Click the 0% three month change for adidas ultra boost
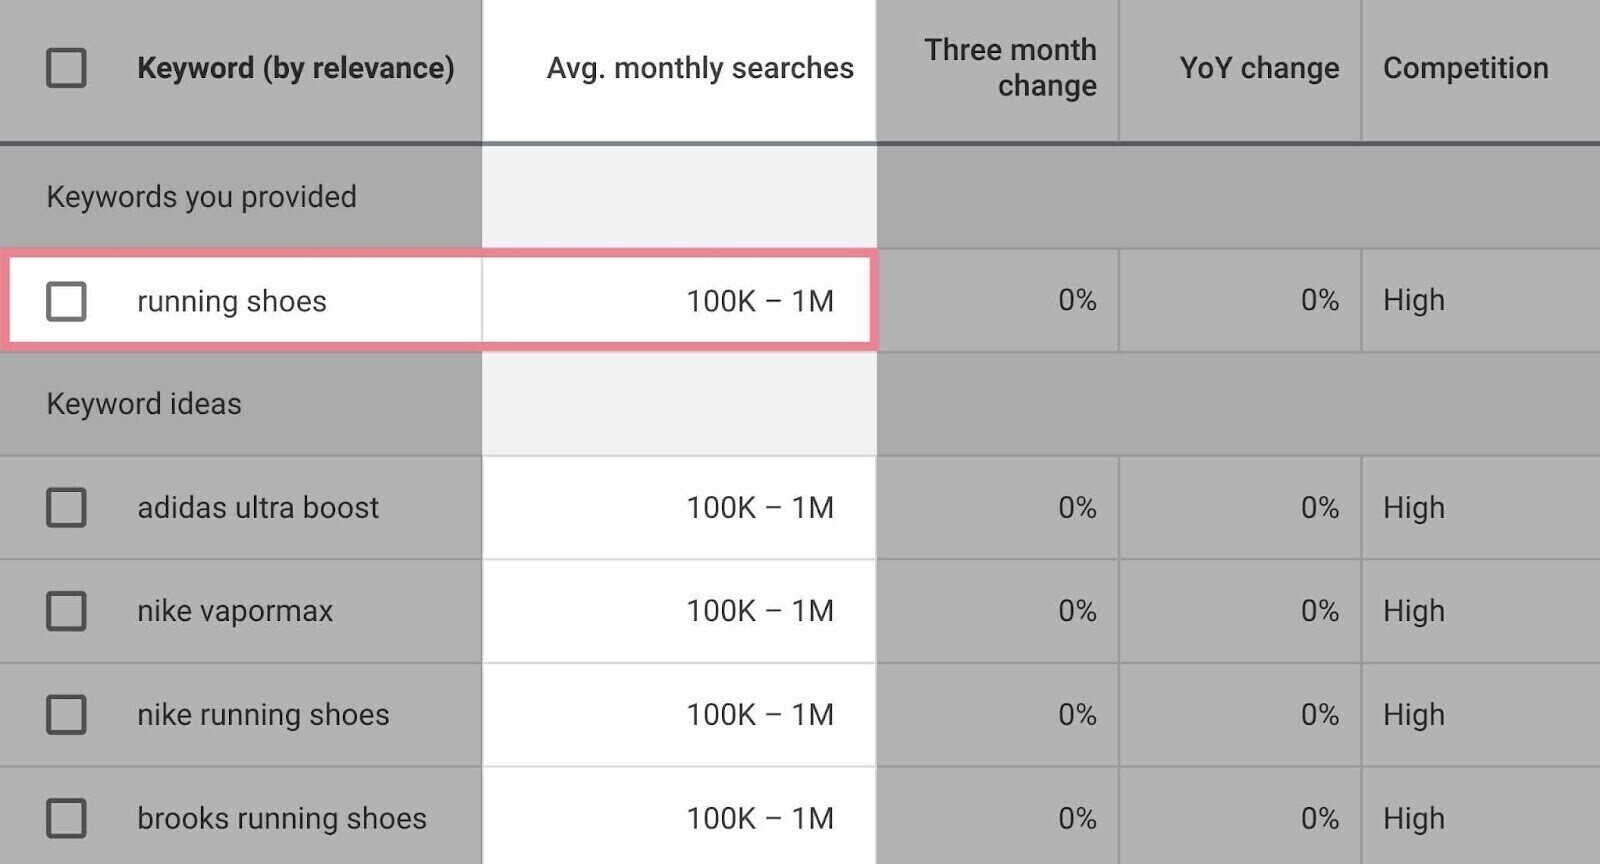Image resolution: width=1600 pixels, height=864 pixels. pyautogui.click(x=1078, y=507)
